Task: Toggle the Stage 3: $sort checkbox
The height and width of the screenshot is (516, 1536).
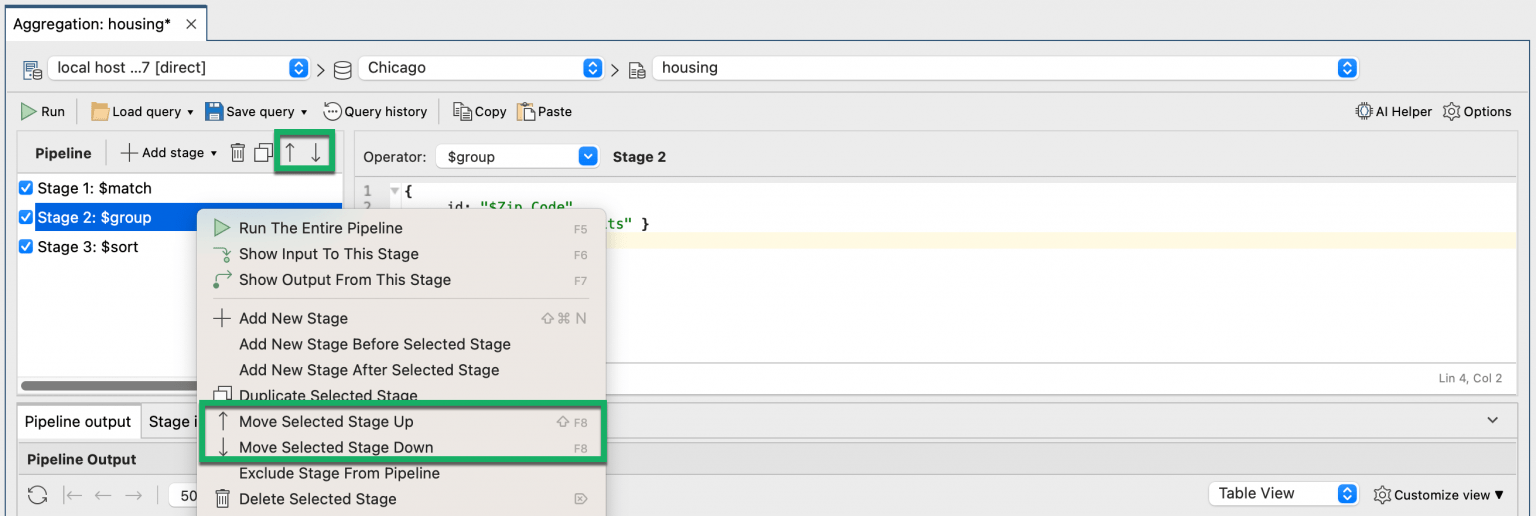Action: (27, 247)
